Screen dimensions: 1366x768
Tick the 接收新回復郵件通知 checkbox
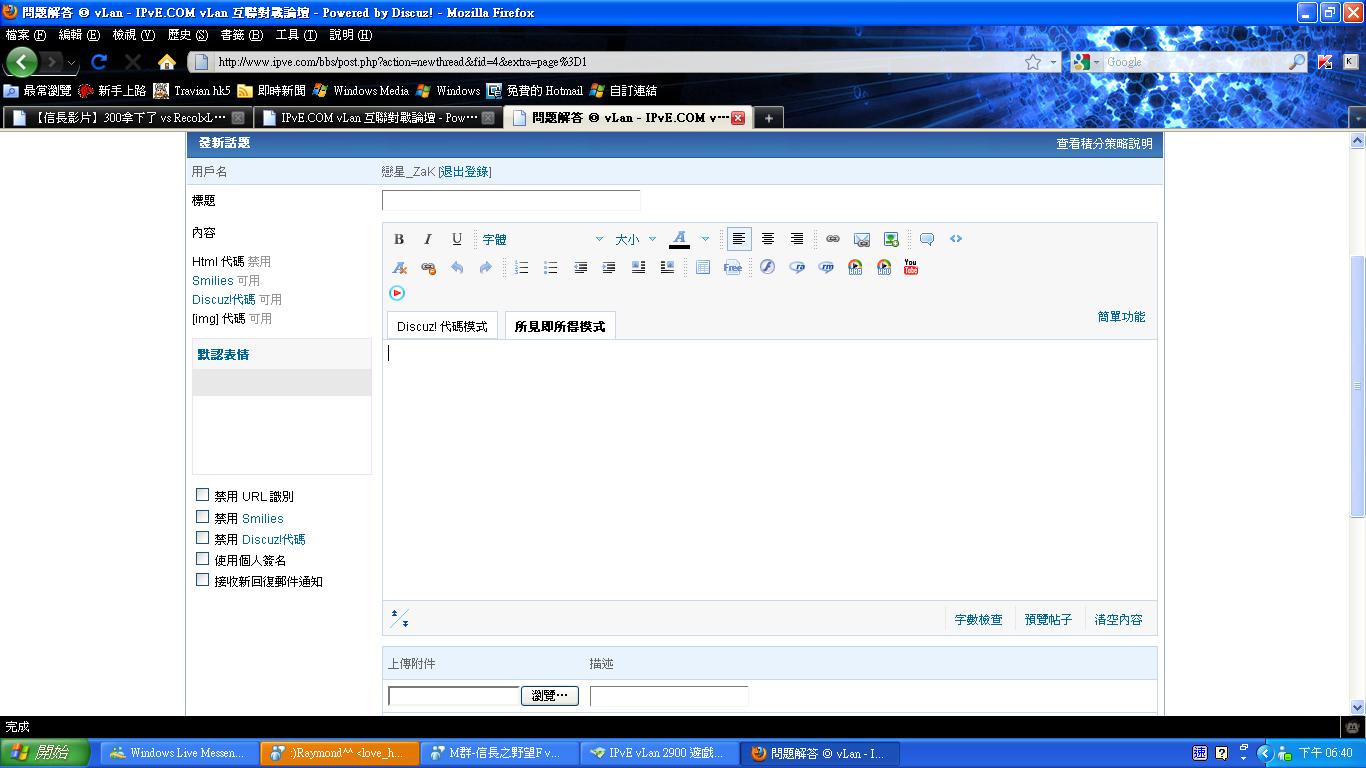tap(203, 580)
